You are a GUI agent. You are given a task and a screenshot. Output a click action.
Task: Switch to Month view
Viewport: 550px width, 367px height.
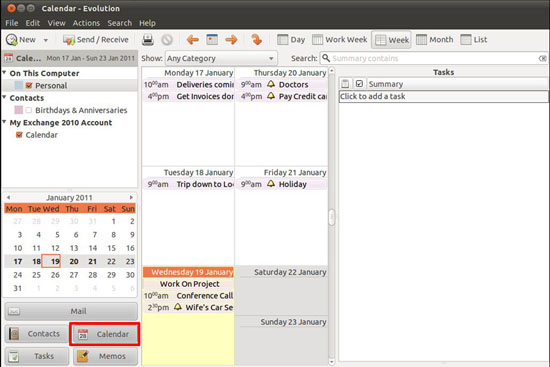tap(435, 40)
